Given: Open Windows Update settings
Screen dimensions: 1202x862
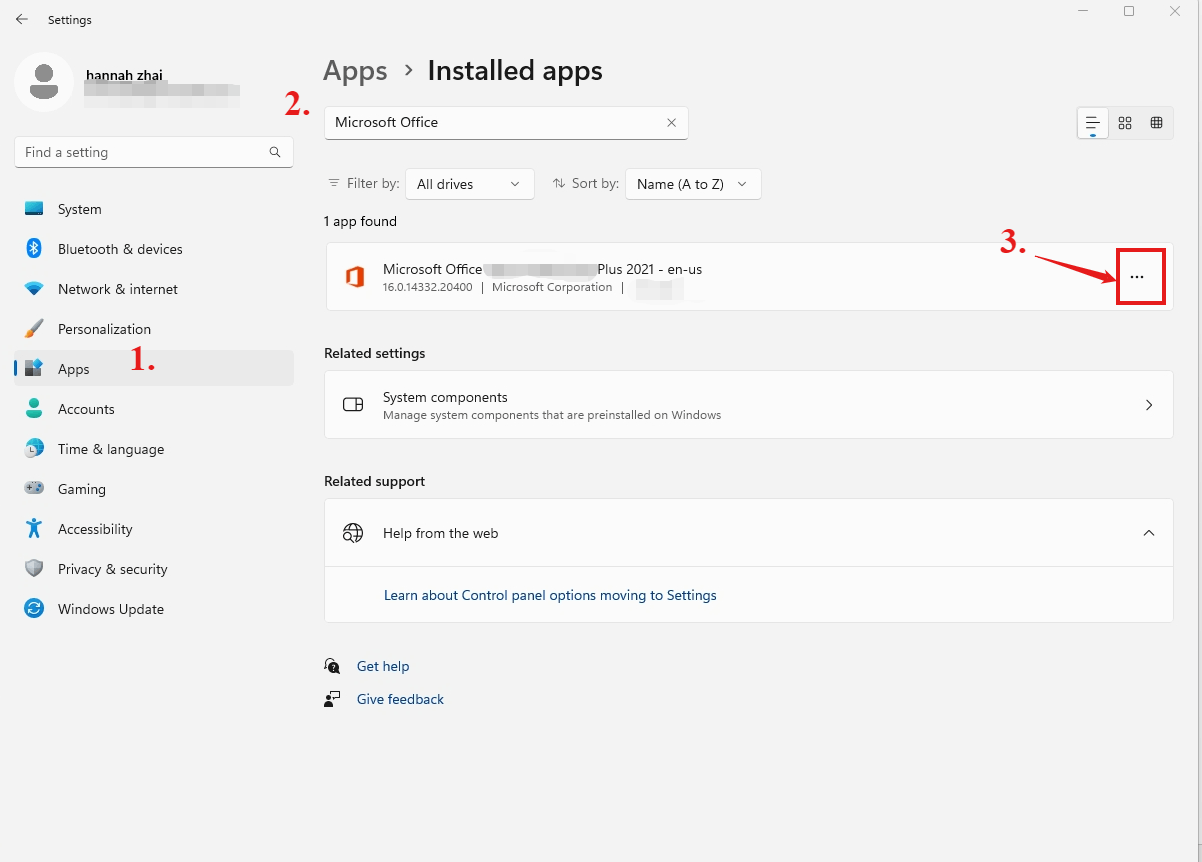Looking at the screenshot, I should (x=154, y=609).
